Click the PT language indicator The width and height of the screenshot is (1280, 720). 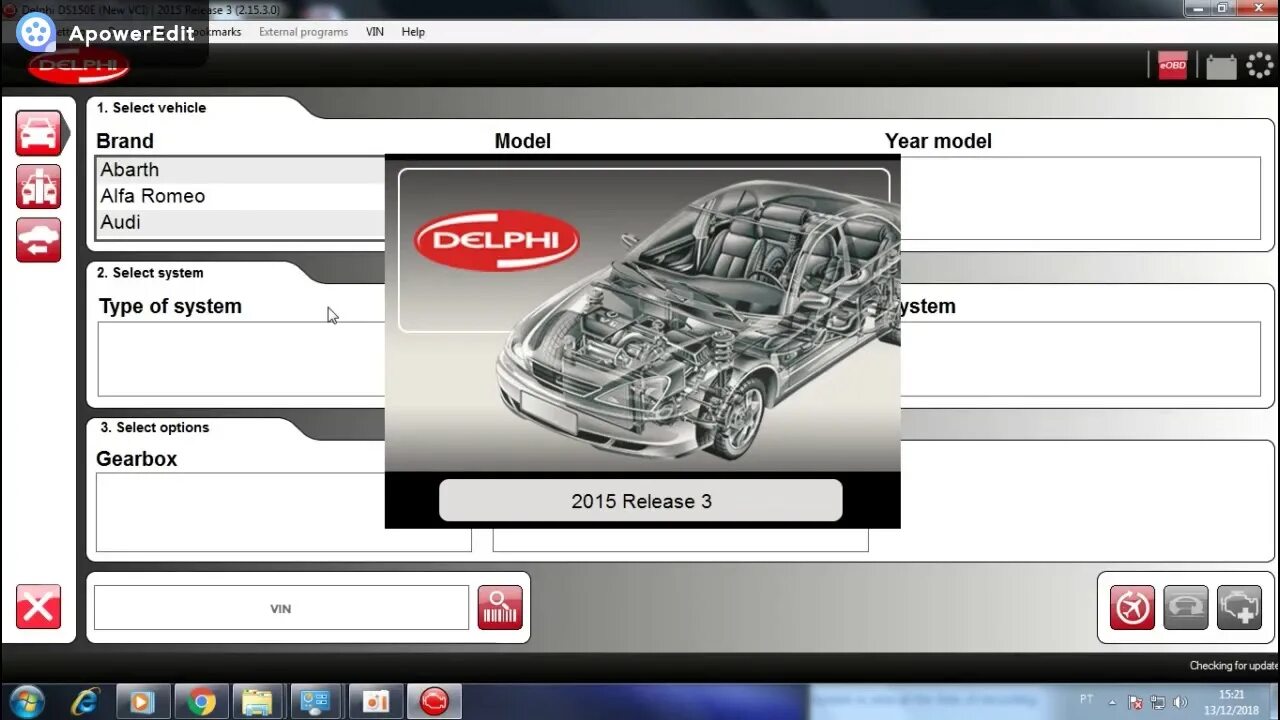point(1087,699)
